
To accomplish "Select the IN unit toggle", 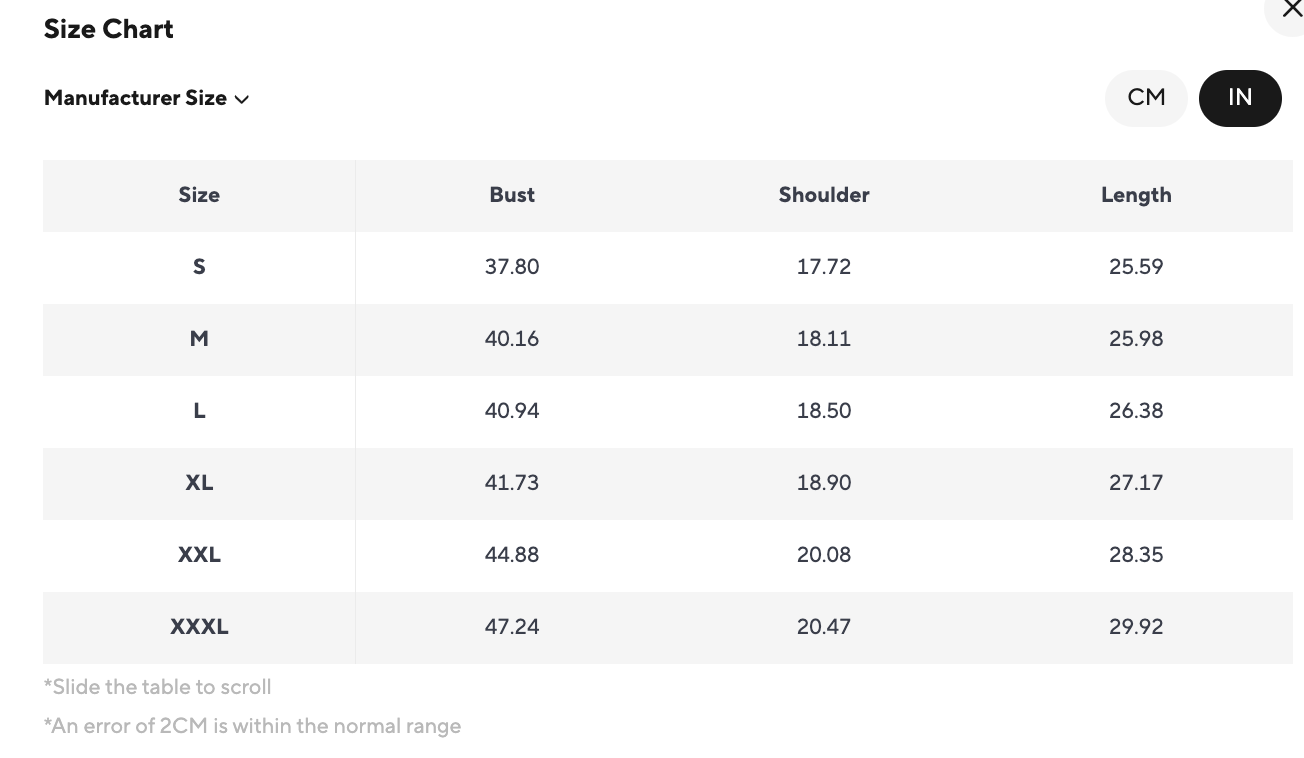I will tap(1240, 98).
